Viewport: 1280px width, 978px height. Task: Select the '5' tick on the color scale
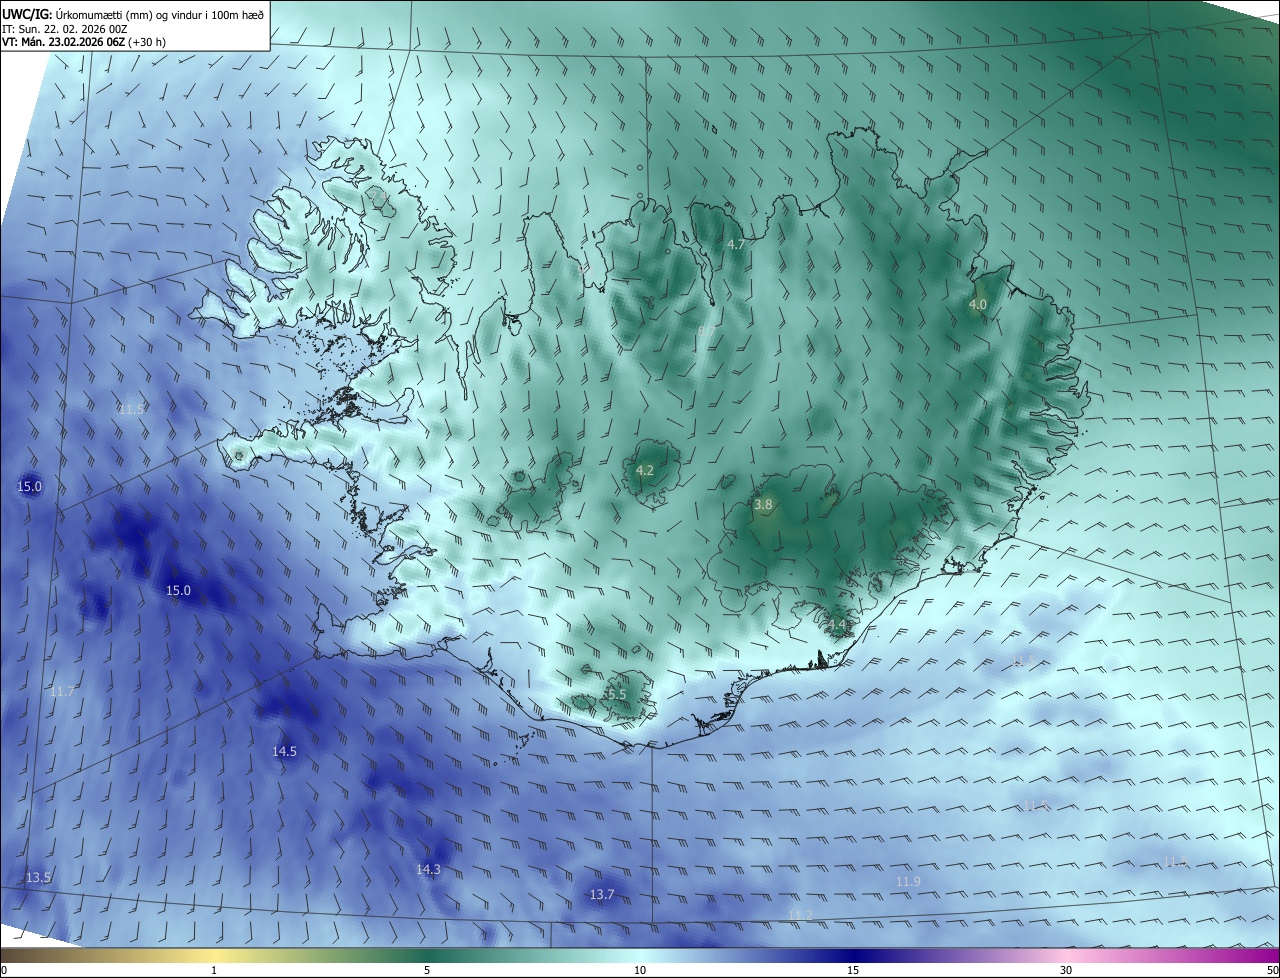tap(427, 970)
